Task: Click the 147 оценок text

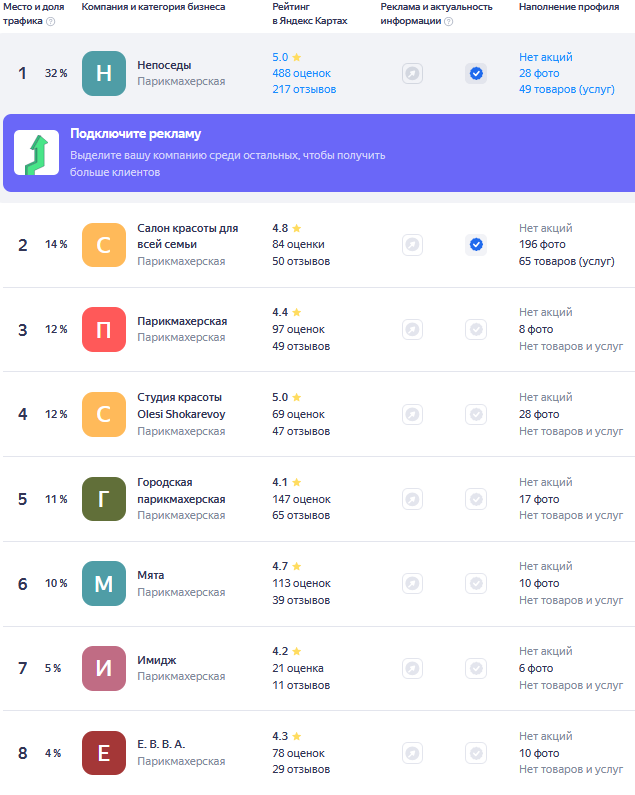Action: (301, 499)
